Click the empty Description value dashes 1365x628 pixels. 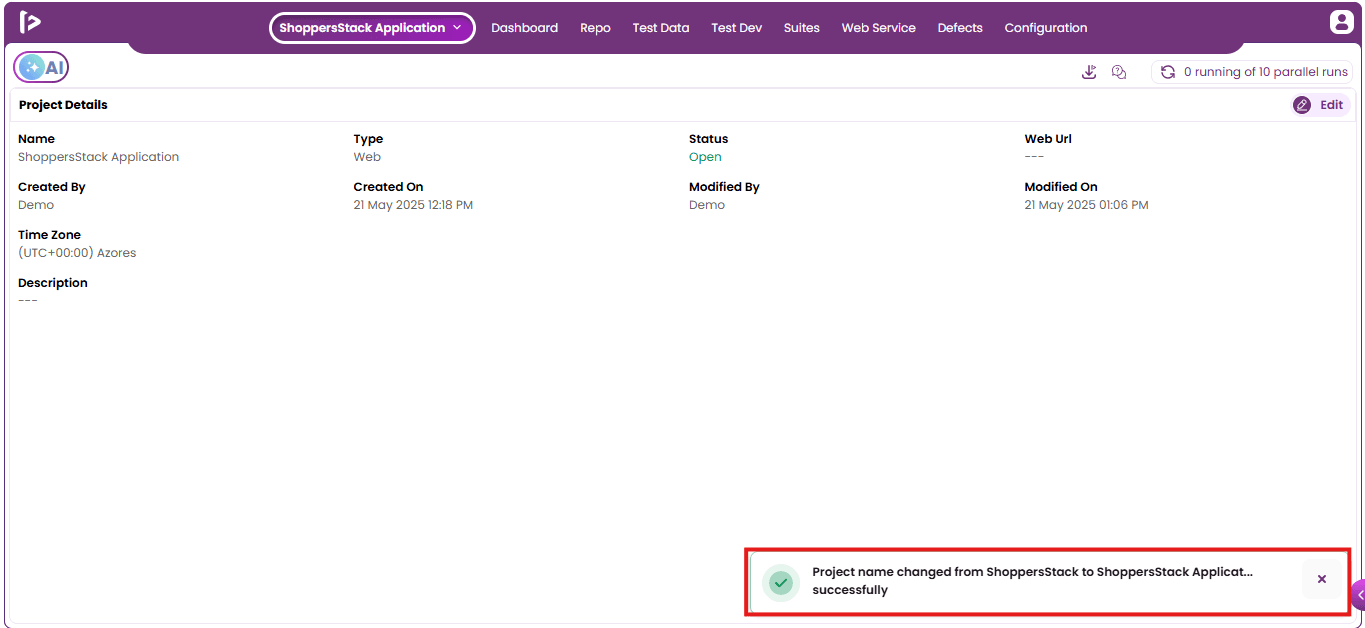[28, 301]
